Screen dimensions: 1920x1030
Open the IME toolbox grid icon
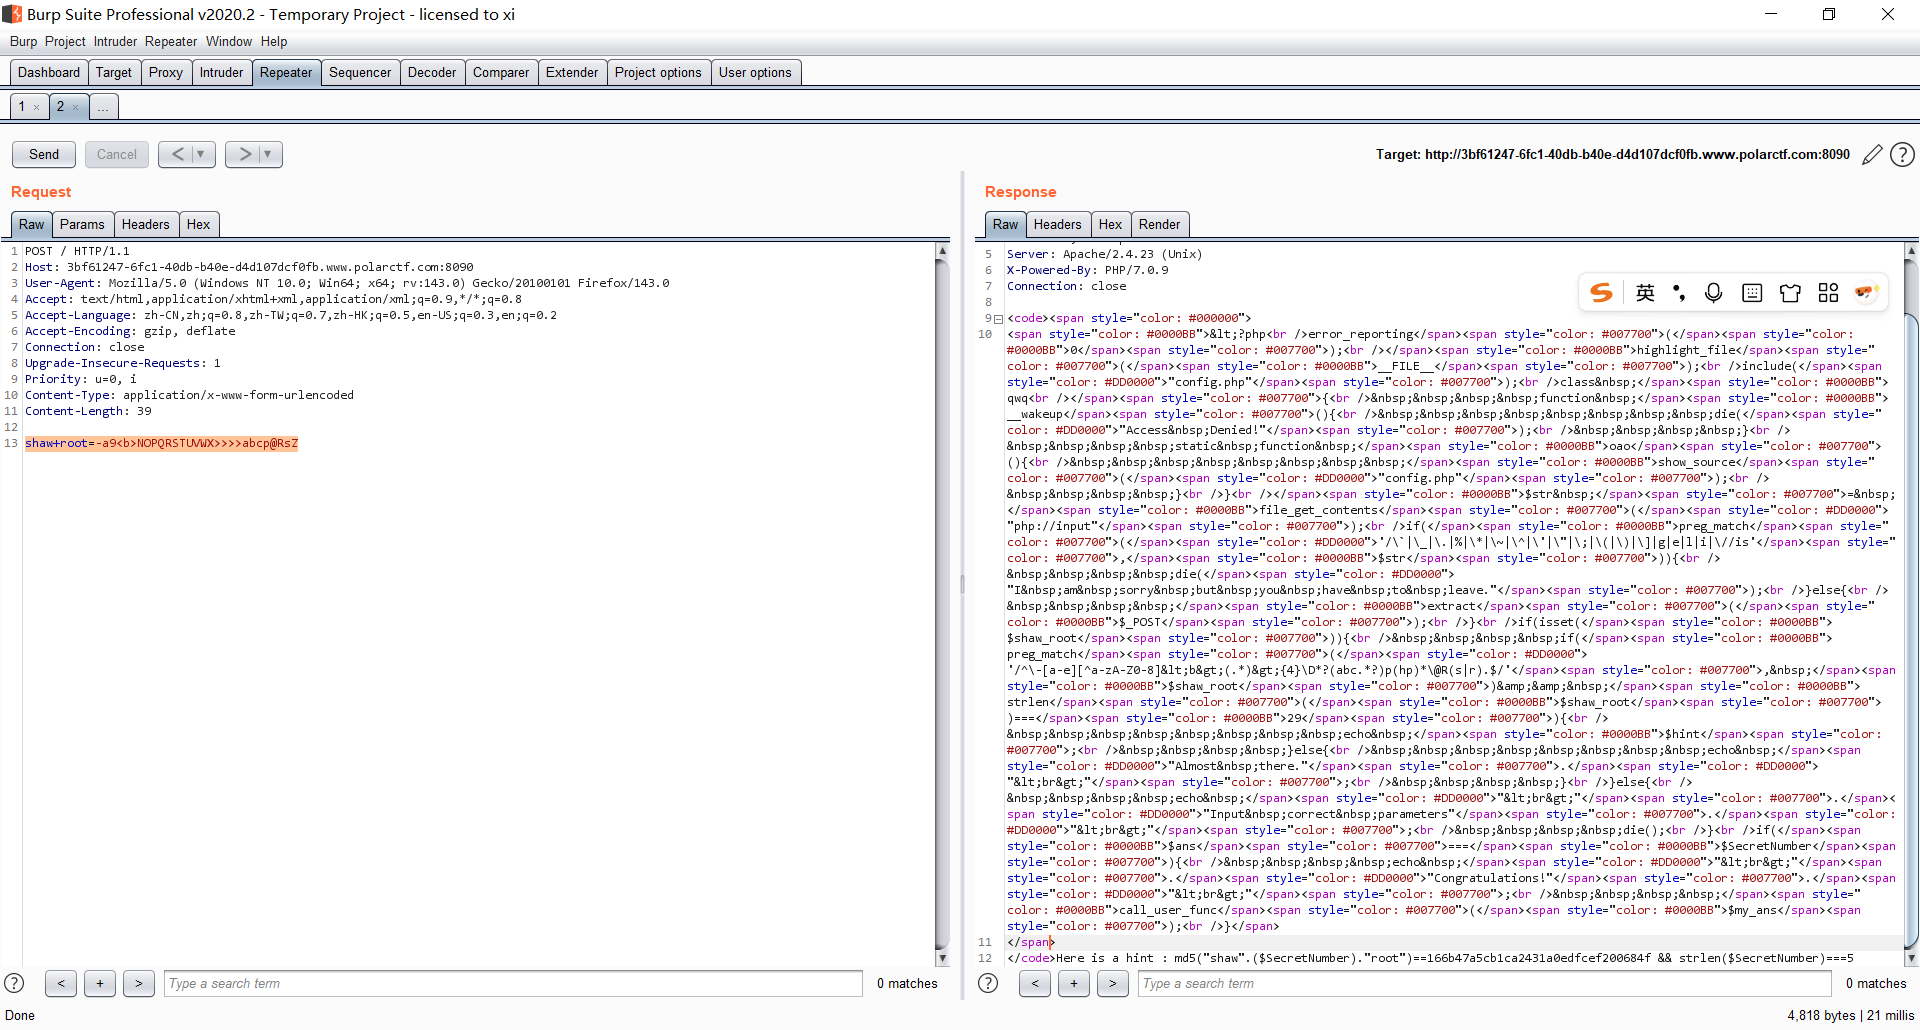pos(1828,292)
